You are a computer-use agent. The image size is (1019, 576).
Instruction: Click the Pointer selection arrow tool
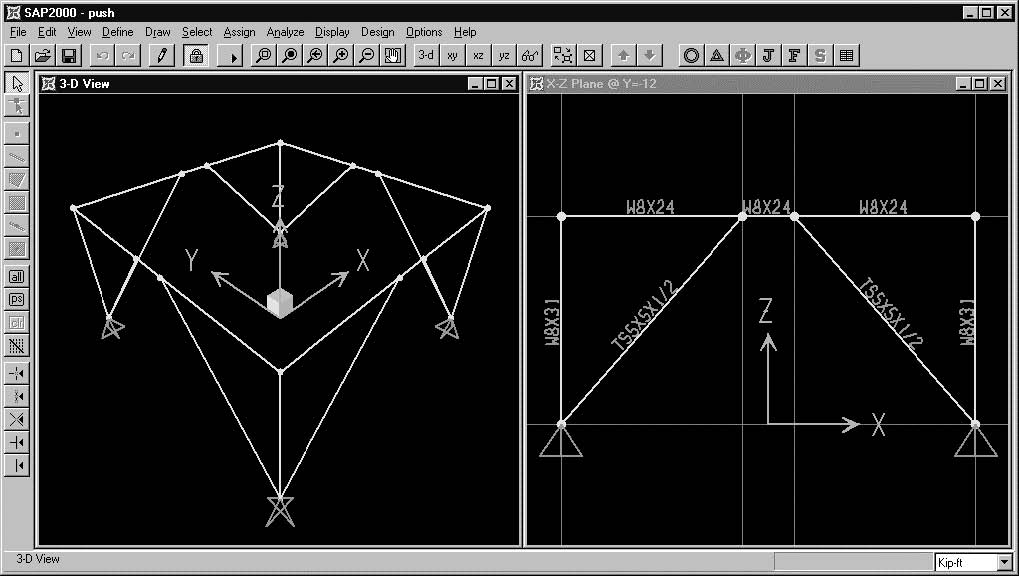(17, 83)
